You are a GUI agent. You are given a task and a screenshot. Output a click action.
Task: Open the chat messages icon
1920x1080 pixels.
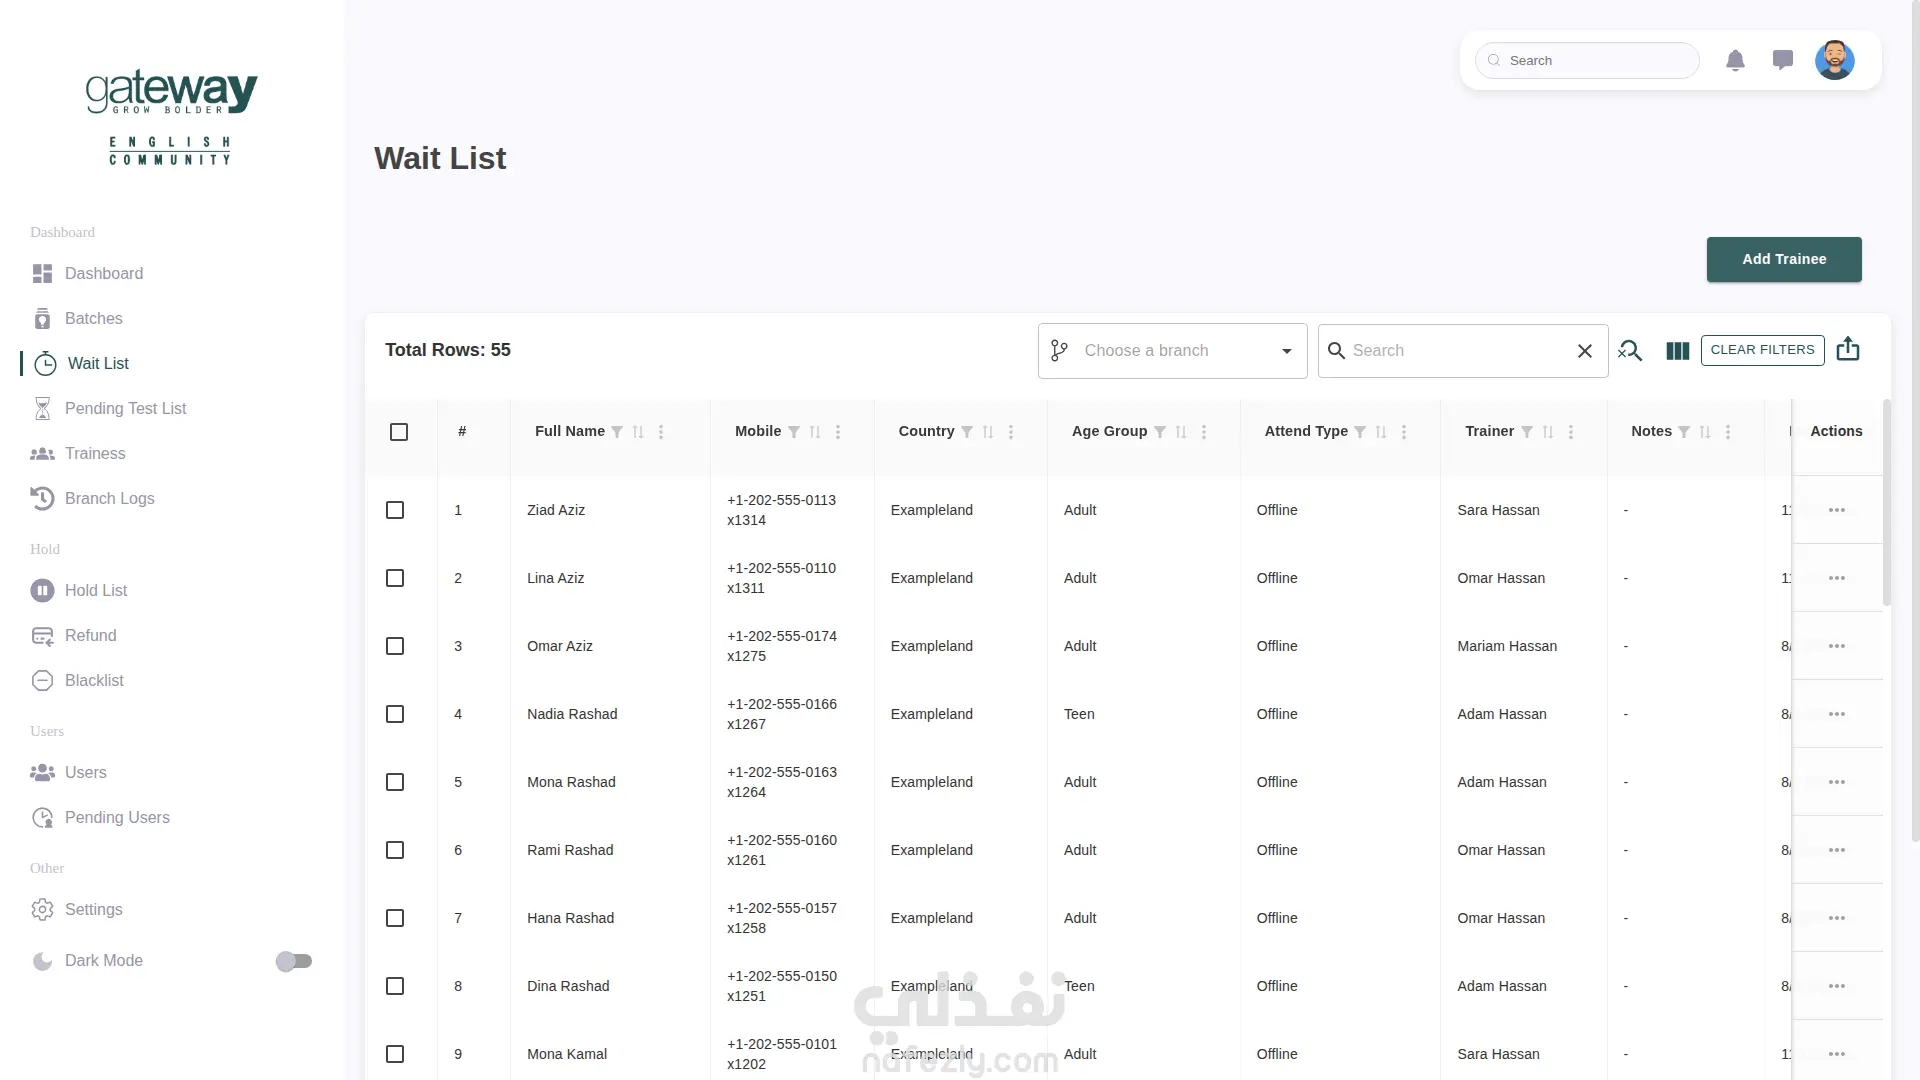pyautogui.click(x=1782, y=60)
